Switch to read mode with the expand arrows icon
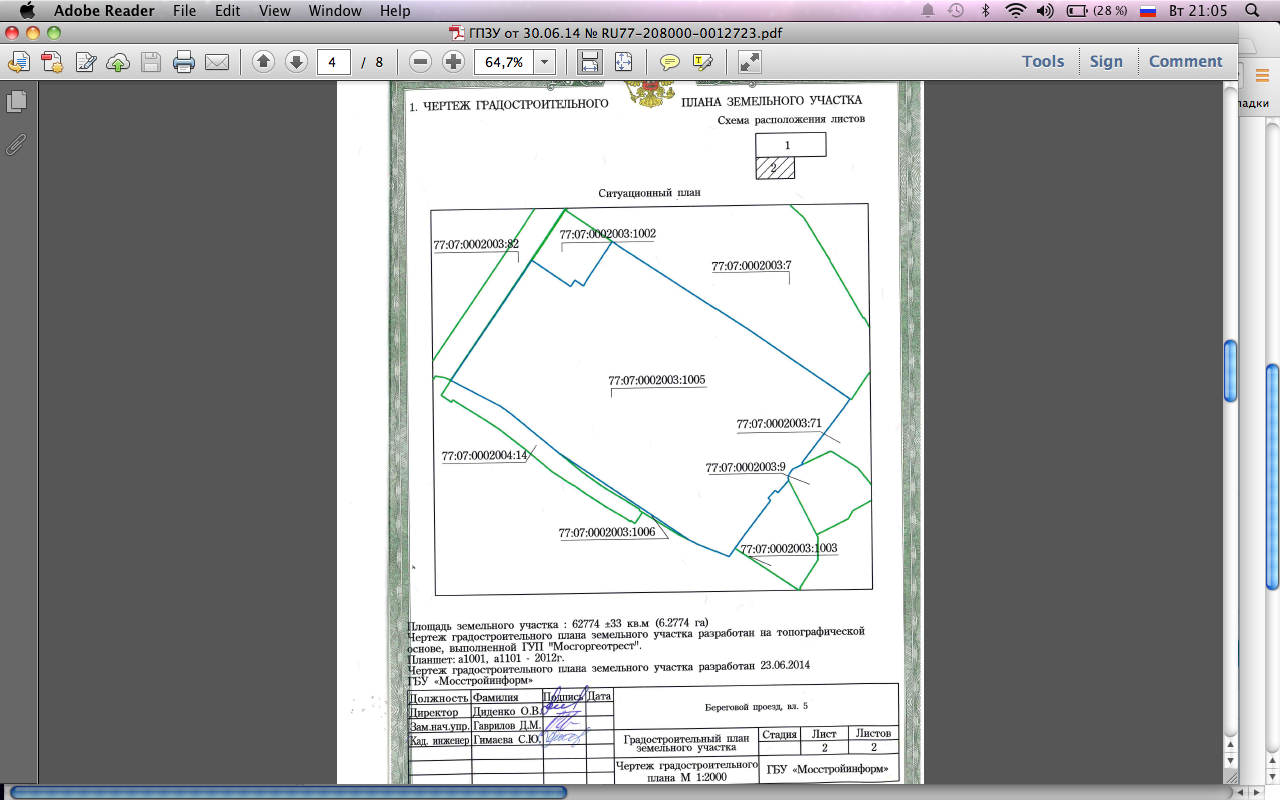The image size is (1280, 800). tap(750, 62)
